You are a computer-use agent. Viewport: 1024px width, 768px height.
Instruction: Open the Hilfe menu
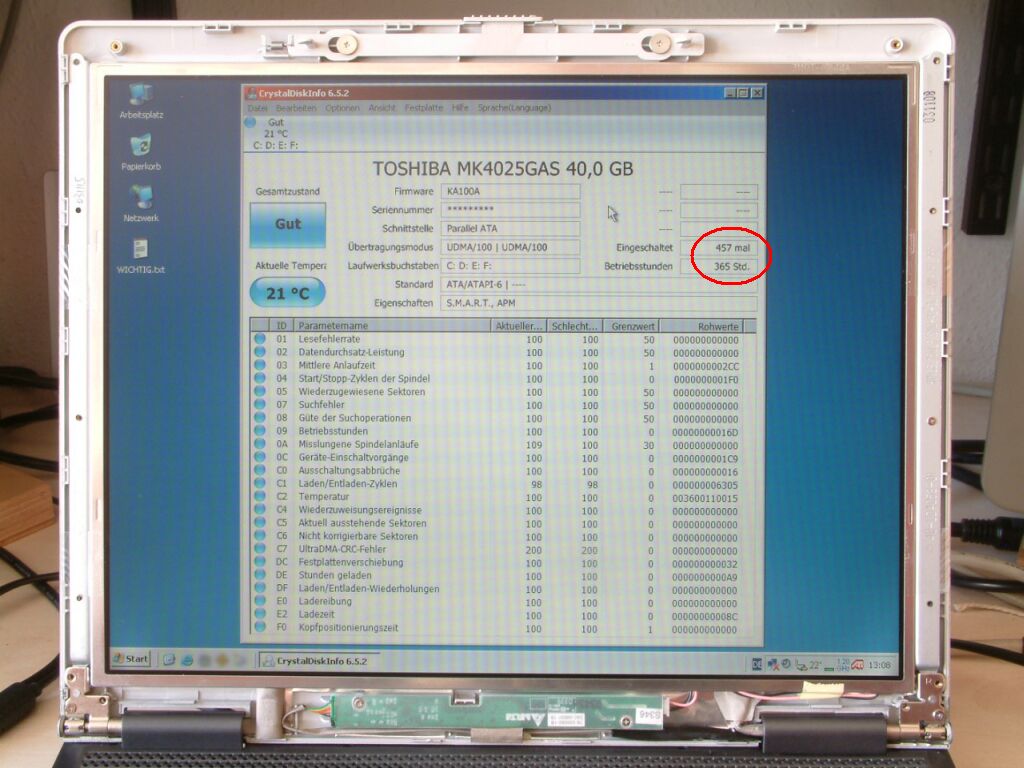(460, 108)
